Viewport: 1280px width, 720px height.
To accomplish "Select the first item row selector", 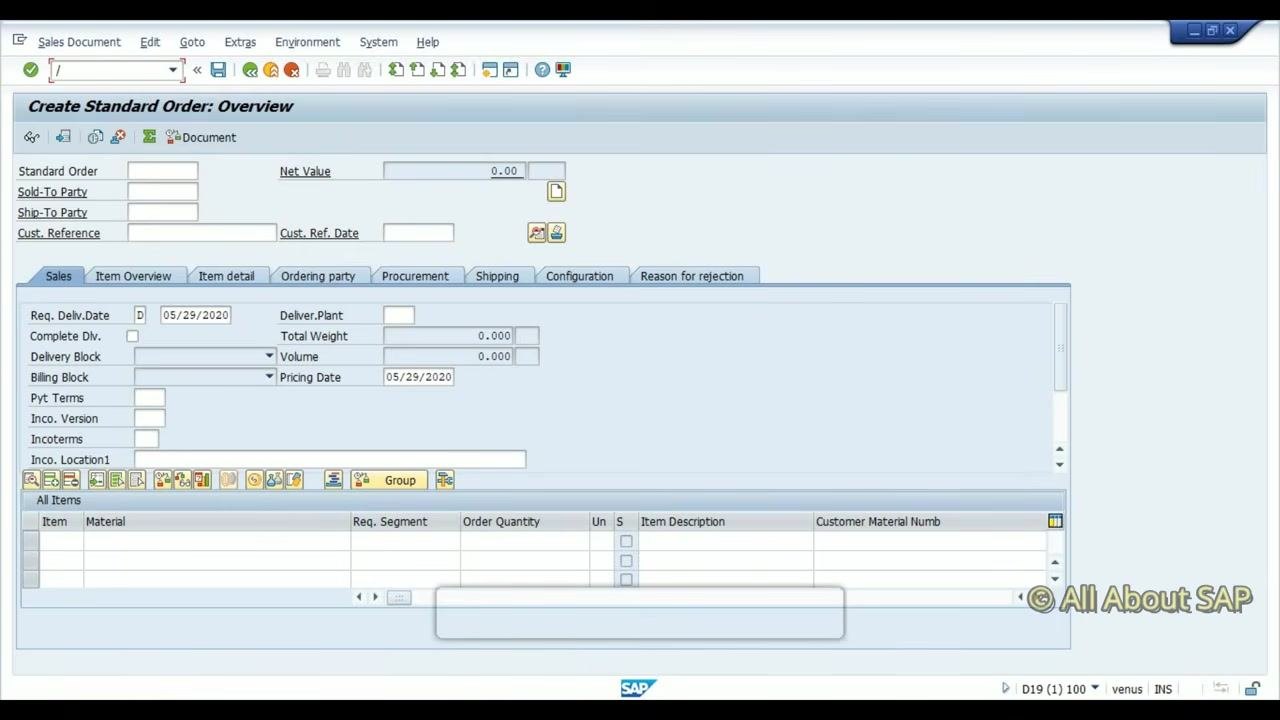I will point(31,541).
